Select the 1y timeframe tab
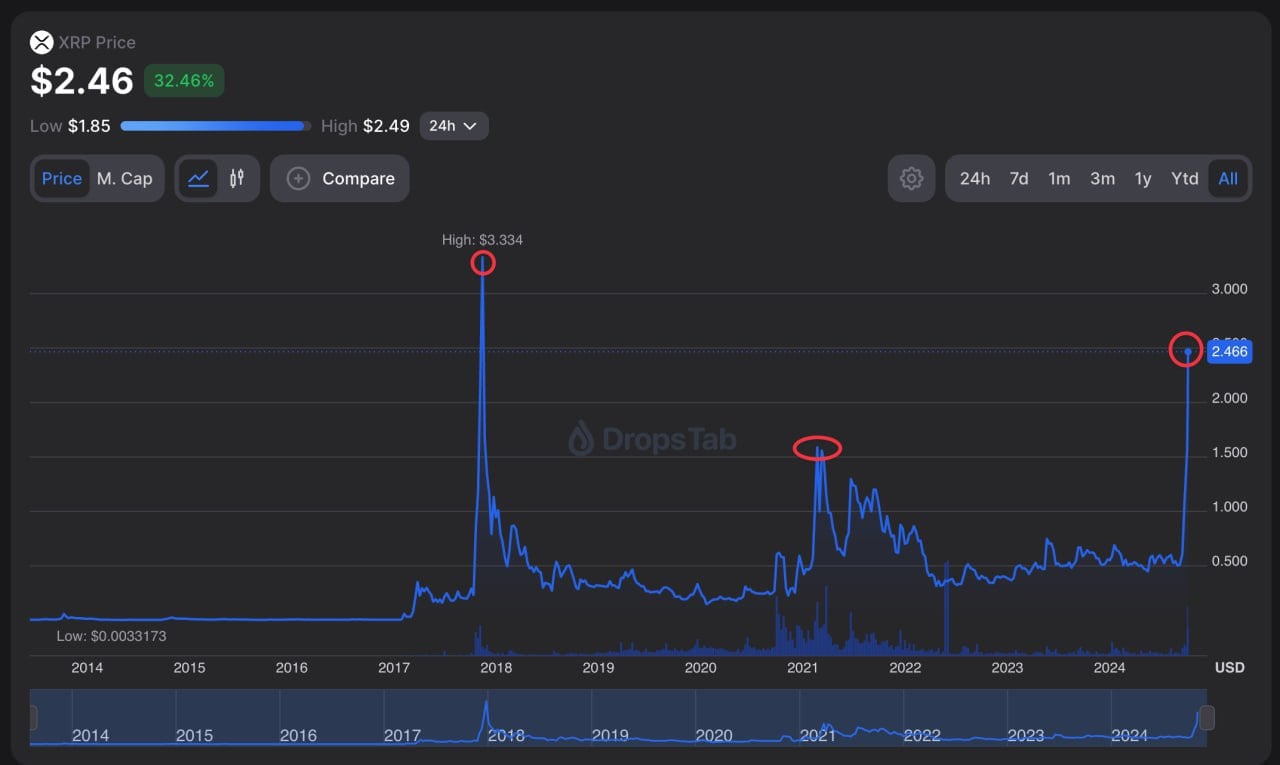The width and height of the screenshot is (1280, 765). [x=1143, y=179]
